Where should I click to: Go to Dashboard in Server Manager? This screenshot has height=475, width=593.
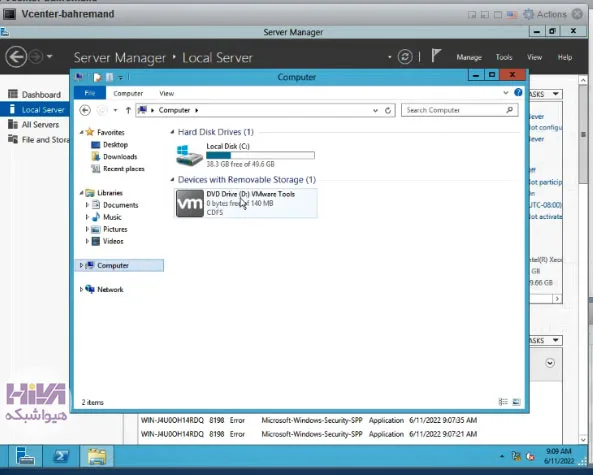pos(35,94)
